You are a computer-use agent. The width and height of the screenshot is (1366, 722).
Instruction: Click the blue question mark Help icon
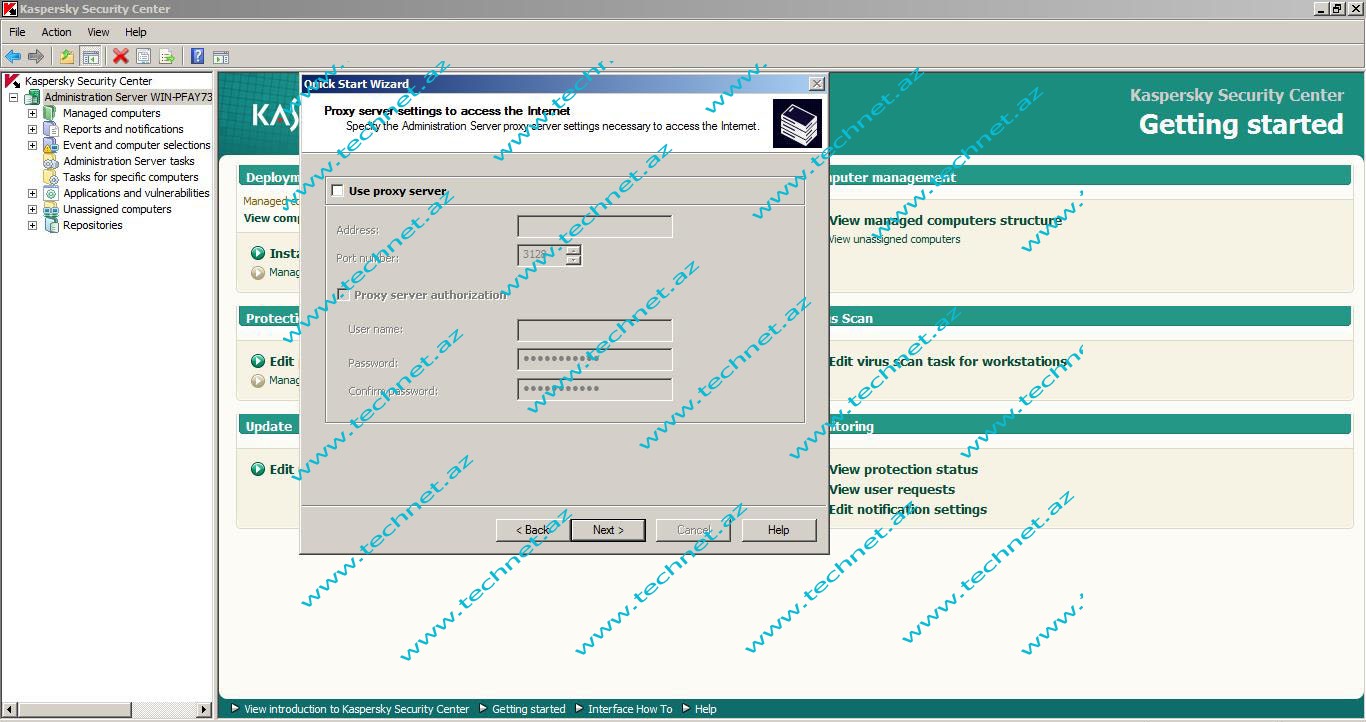tap(197, 57)
